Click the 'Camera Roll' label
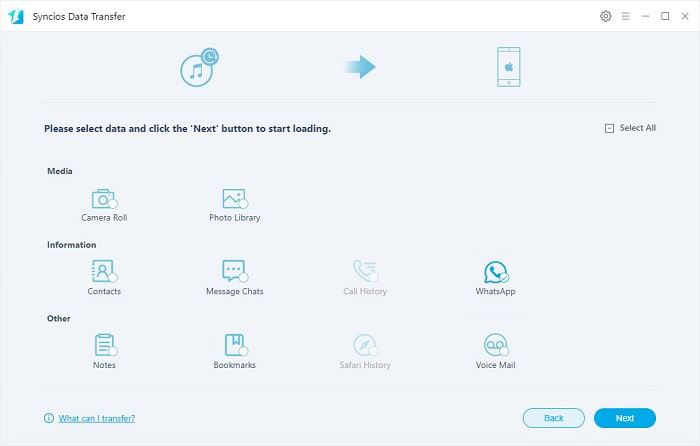 tap(104, 218)
